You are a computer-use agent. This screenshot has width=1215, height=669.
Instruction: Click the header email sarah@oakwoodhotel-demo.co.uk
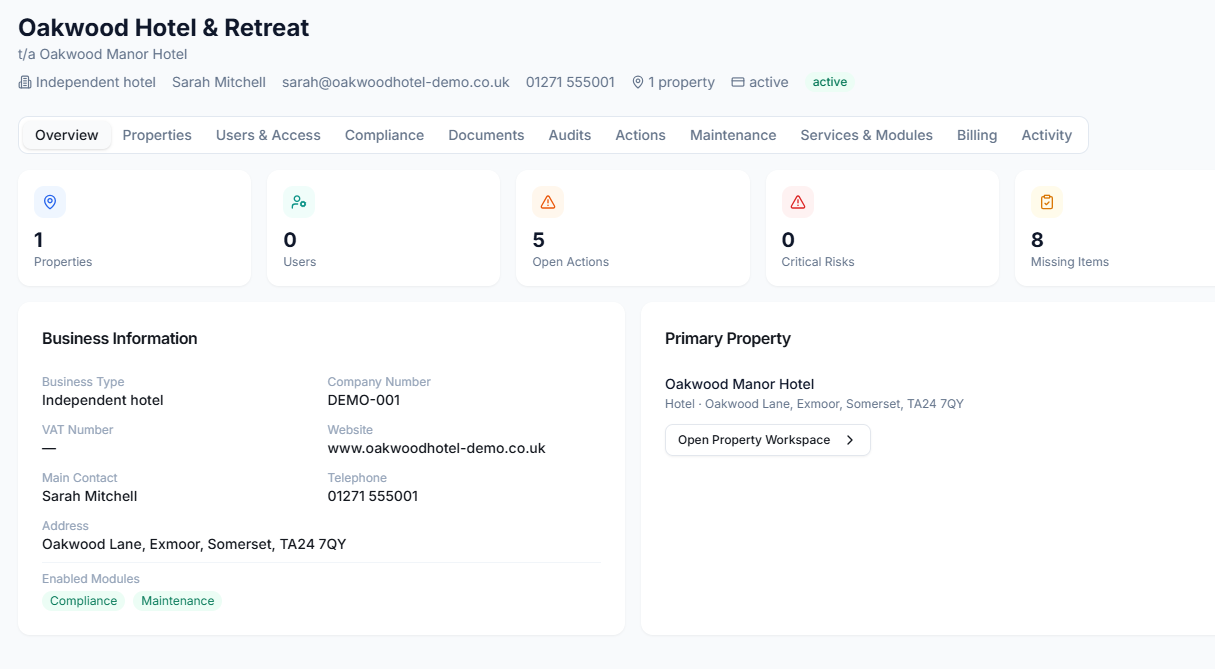pyautogui.click(x=396, y=82)
